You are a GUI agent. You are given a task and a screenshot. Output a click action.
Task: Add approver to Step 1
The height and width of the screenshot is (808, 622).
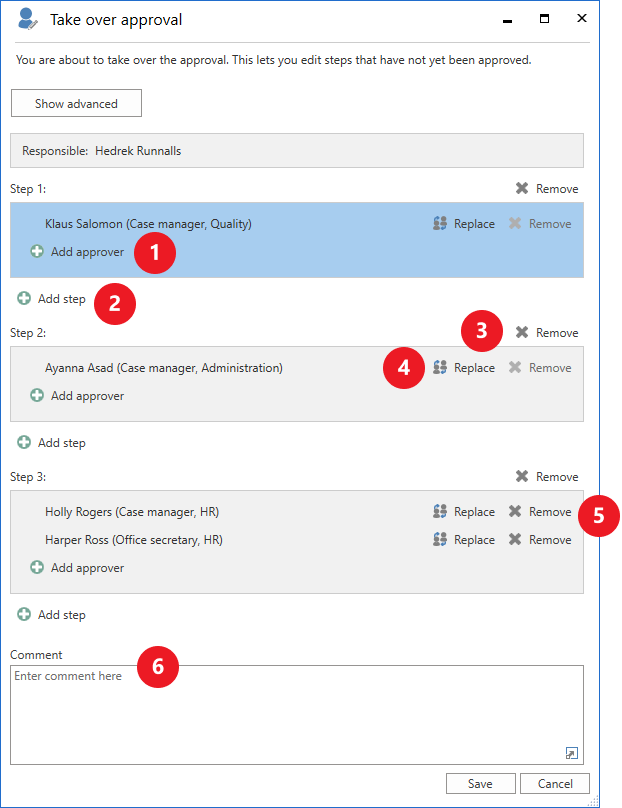pyautogui.click(x=77, y=251)
